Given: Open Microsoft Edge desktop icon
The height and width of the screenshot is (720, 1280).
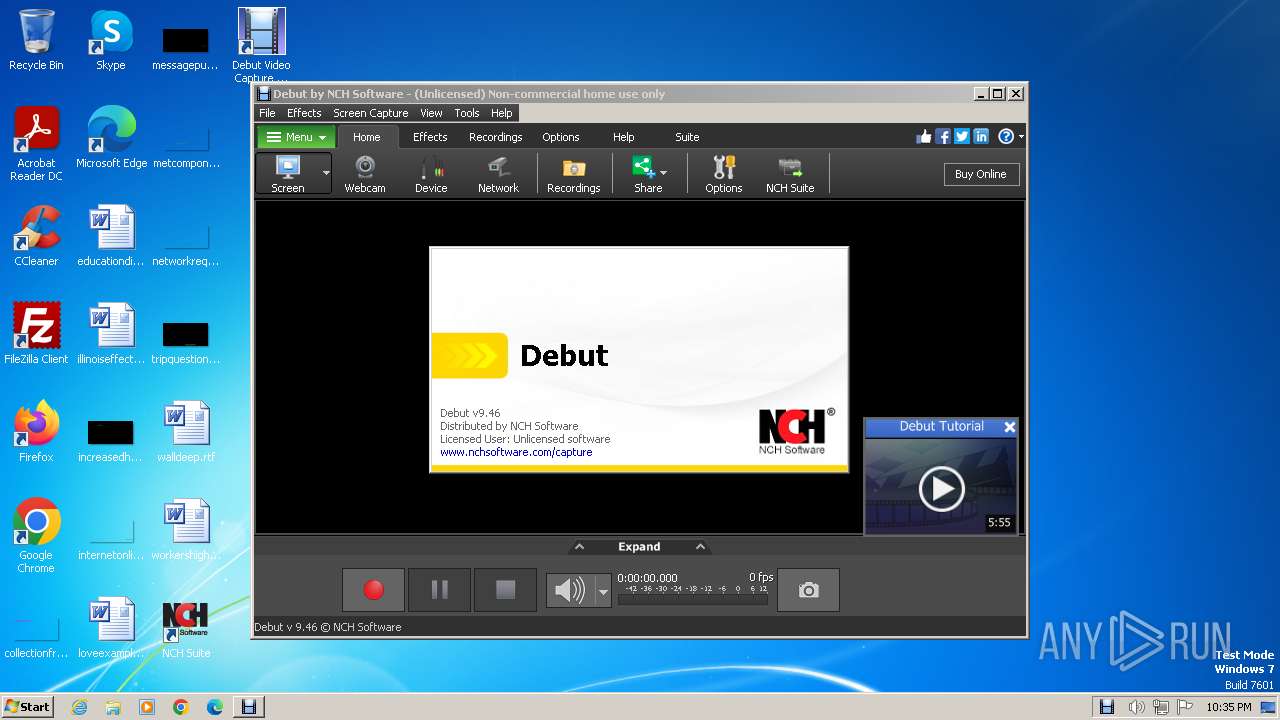Looking at the screenshot, I should 111,138.
